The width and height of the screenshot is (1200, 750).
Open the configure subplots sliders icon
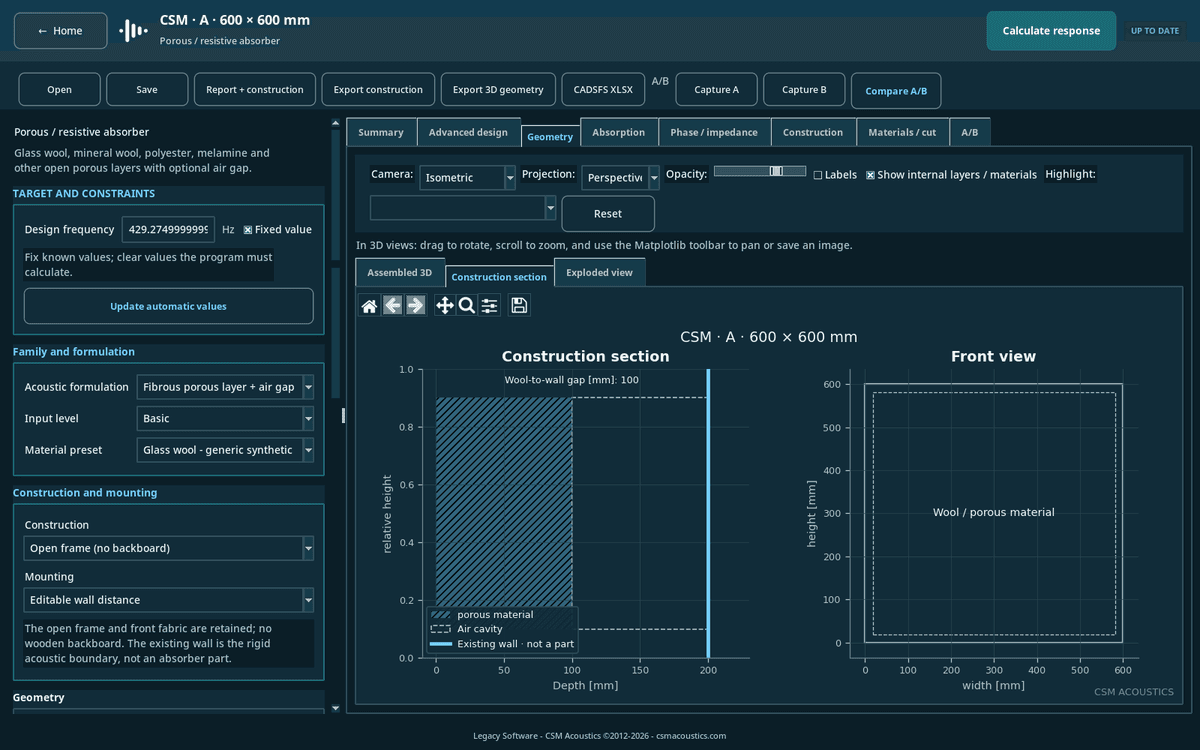click(x=490, y=306)
